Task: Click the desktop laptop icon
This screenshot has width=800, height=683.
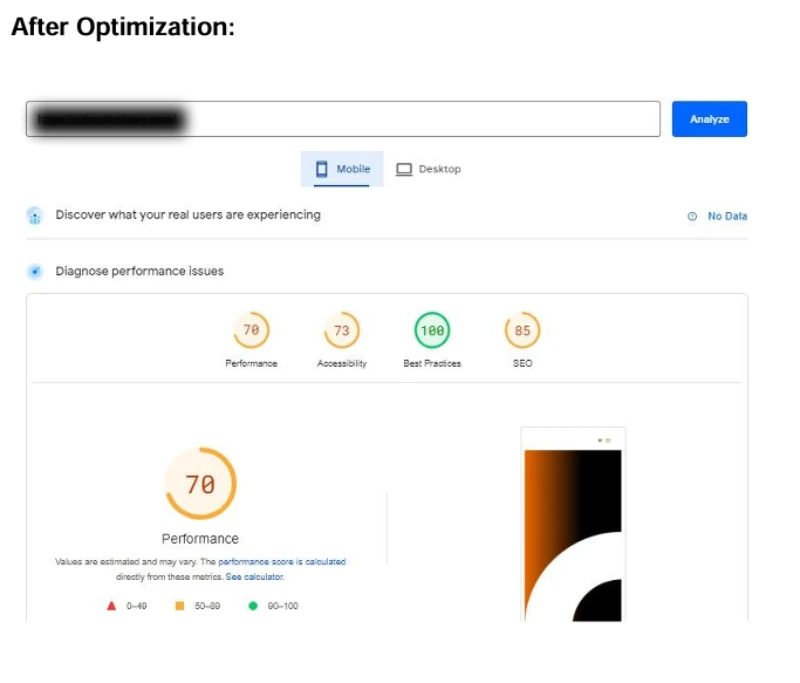Action: (404, 169)
